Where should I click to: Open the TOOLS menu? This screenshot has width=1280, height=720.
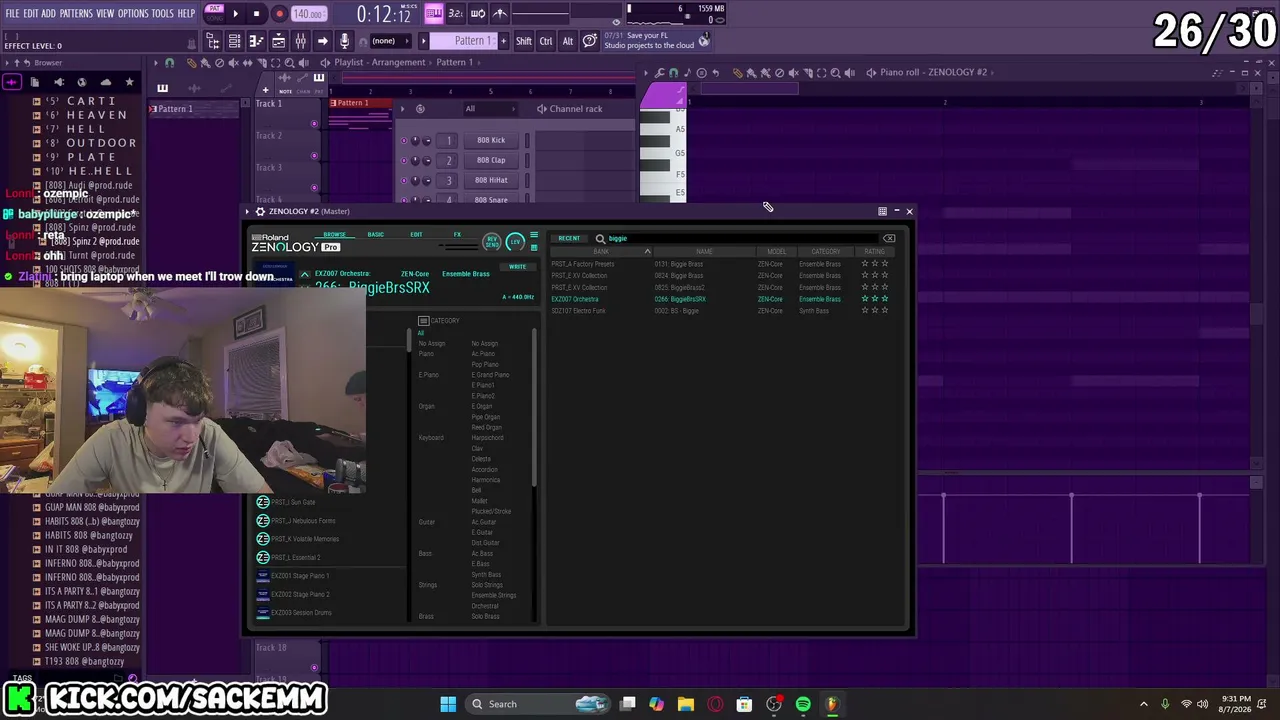coord(163,13)
